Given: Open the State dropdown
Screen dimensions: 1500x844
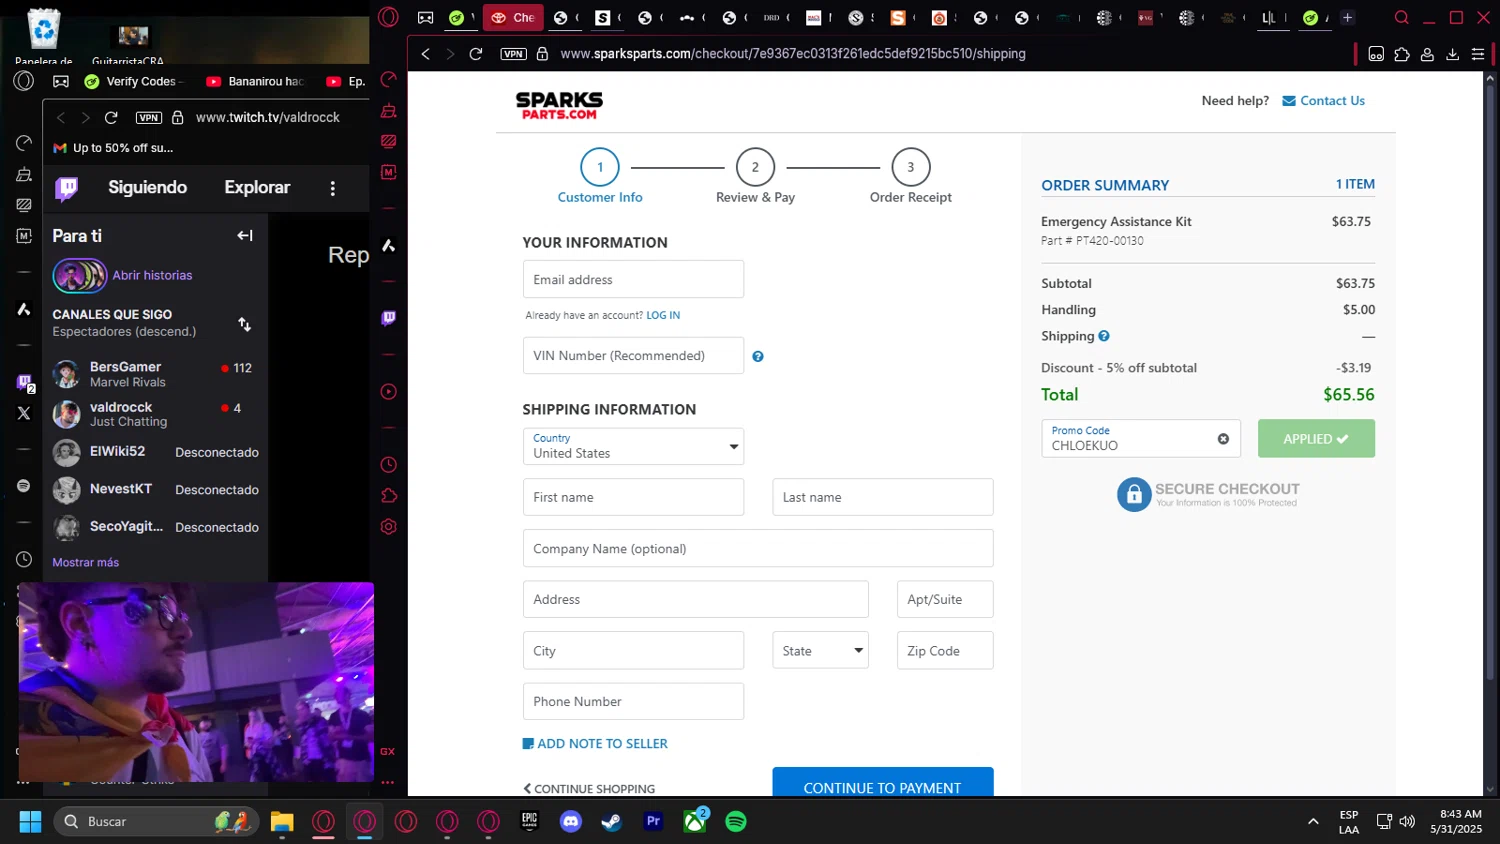Looking at the screenshot, I should [x=820, y=650].
